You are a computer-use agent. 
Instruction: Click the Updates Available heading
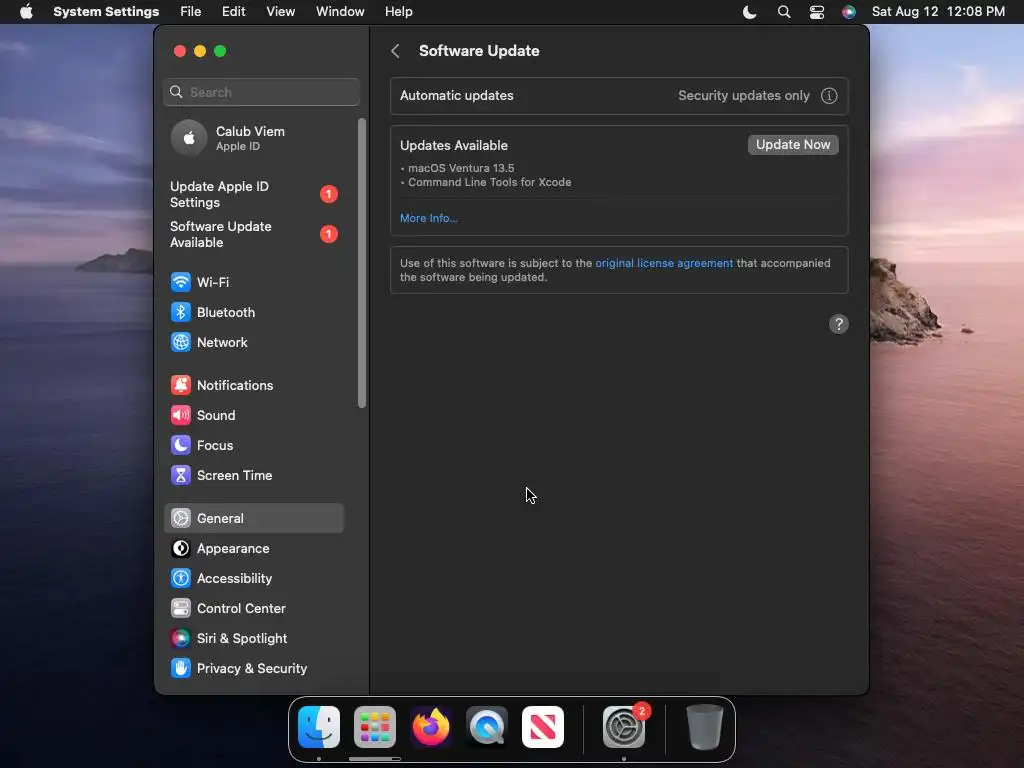[x=454, y=146]
